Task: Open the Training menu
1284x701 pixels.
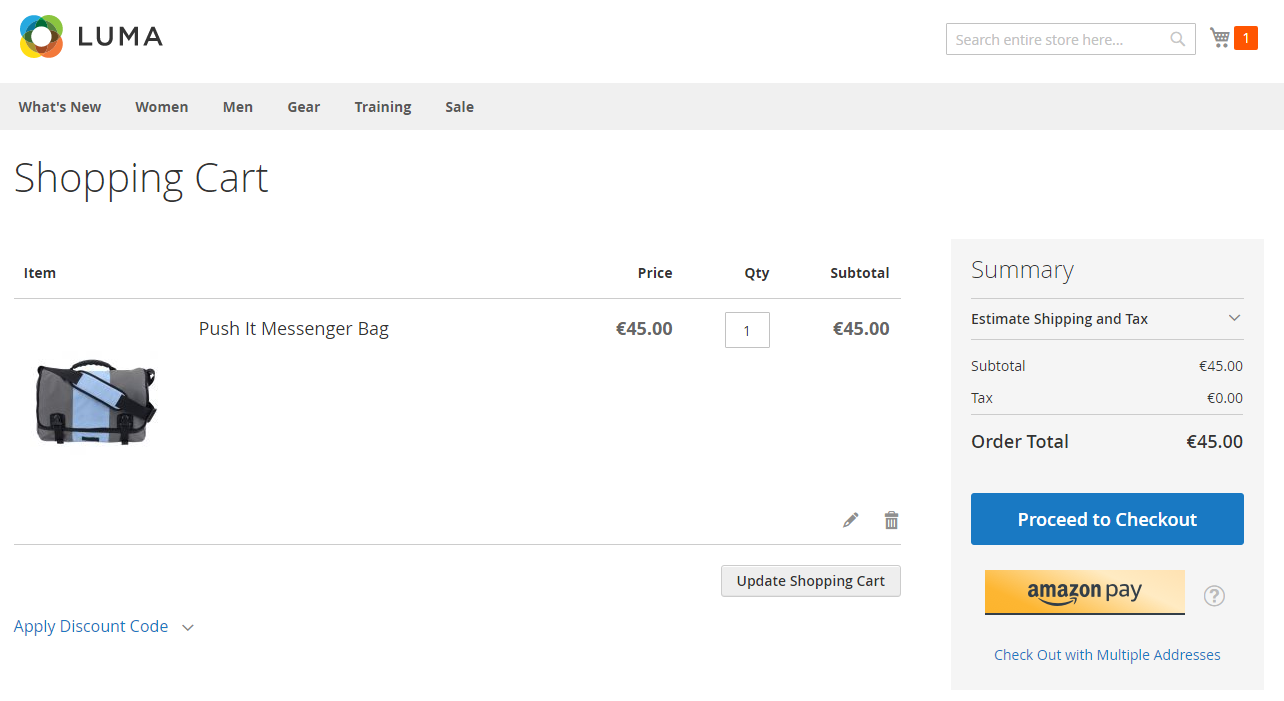Action: [x=382, y=107]
